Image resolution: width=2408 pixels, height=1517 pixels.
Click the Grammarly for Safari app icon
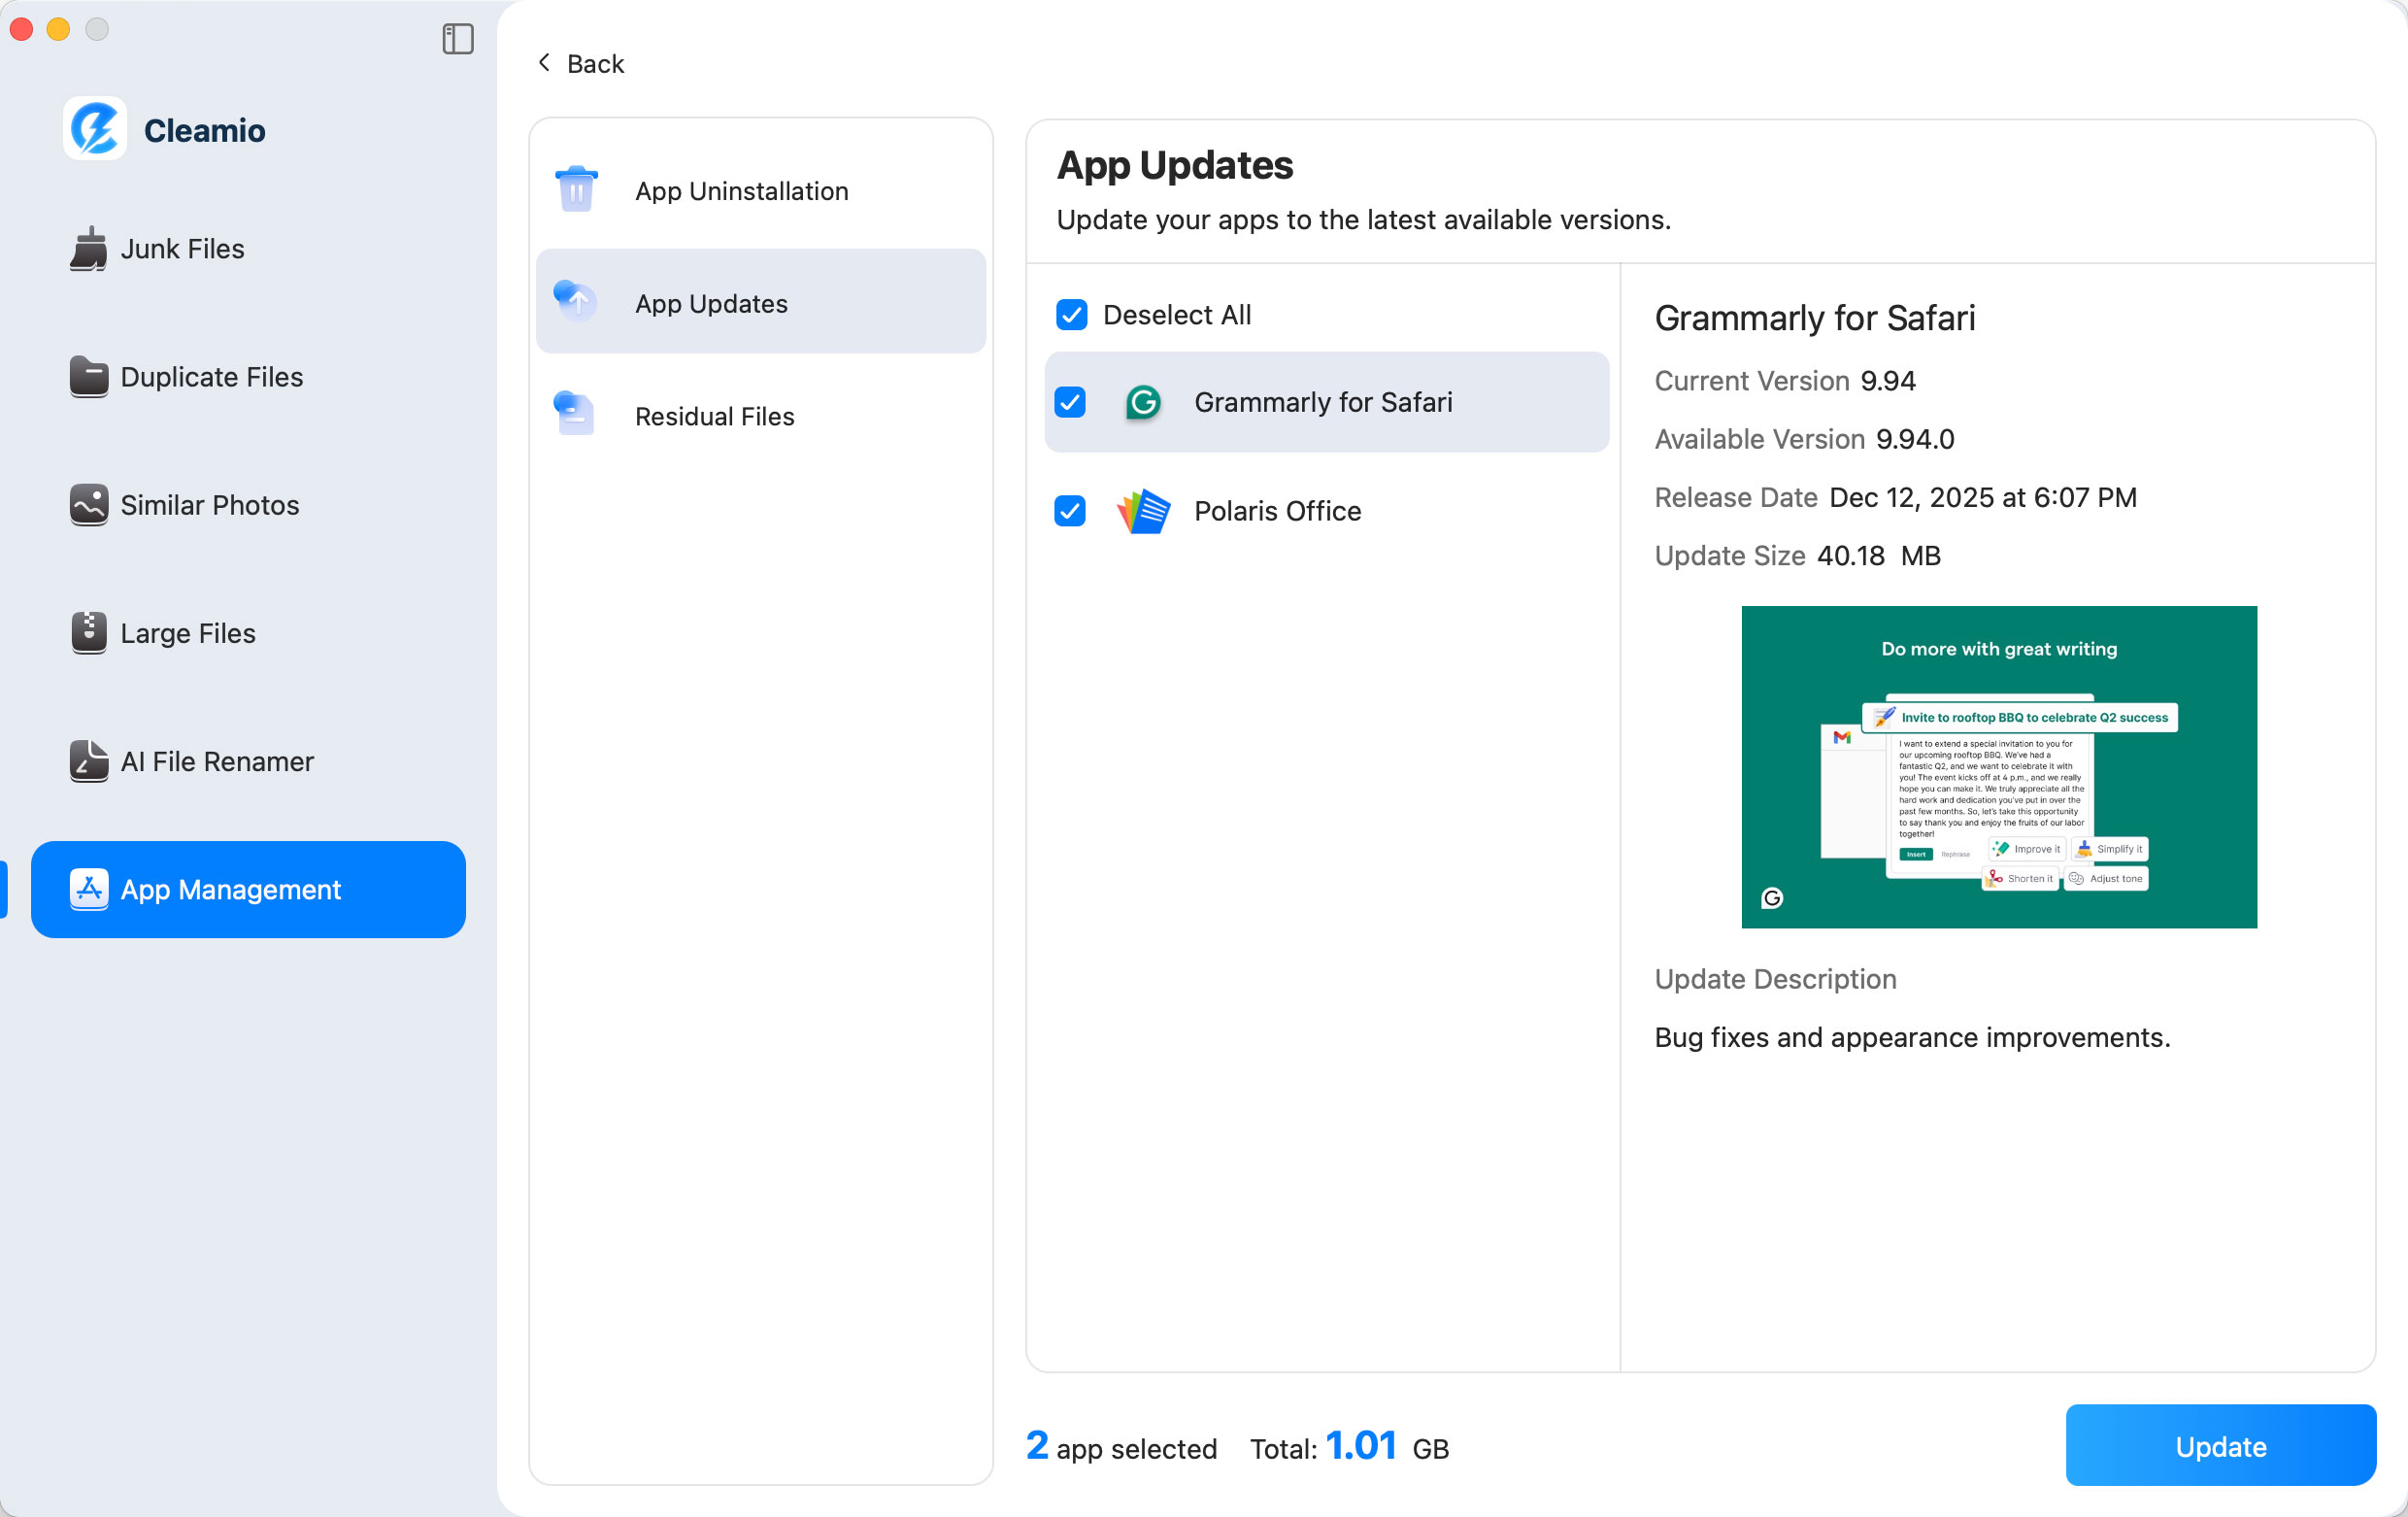point(1144,402)
